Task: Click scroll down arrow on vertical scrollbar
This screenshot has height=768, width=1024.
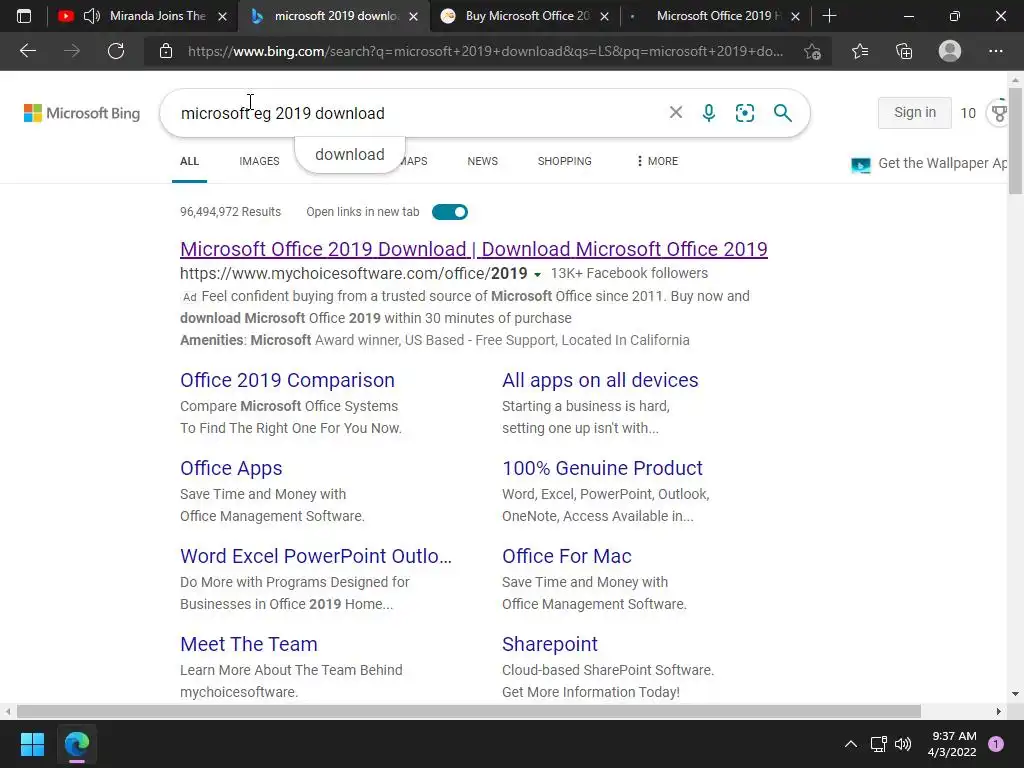Action: tap(1015, 694)
